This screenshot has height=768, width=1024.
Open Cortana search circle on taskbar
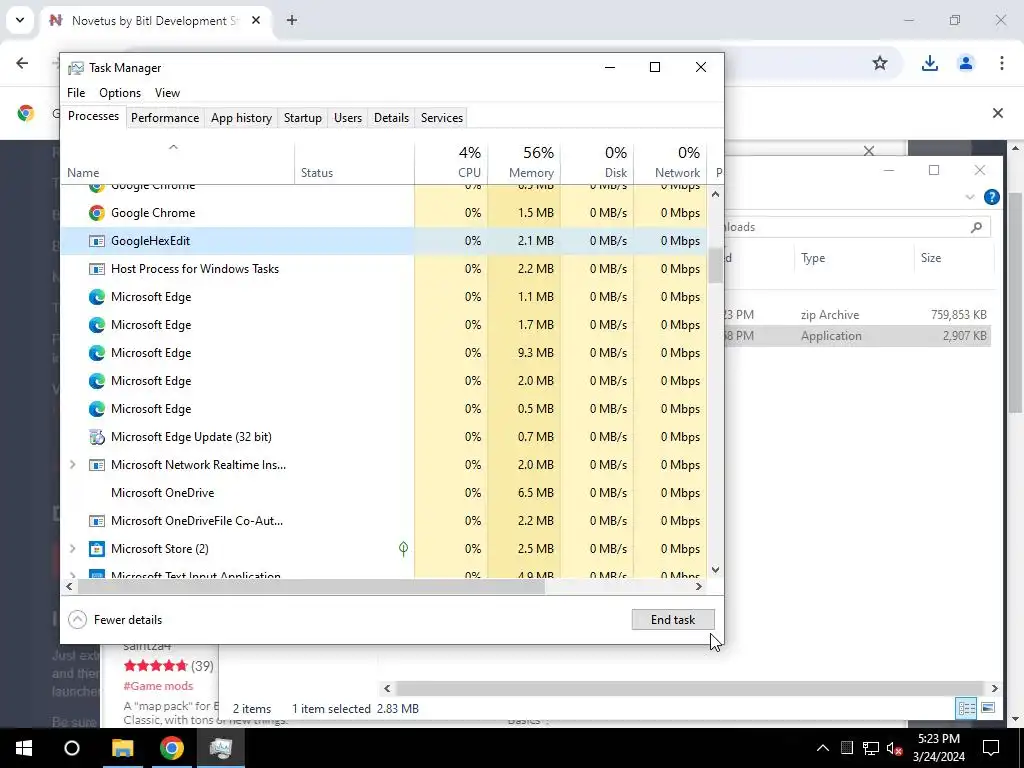[x=72, y=748]
